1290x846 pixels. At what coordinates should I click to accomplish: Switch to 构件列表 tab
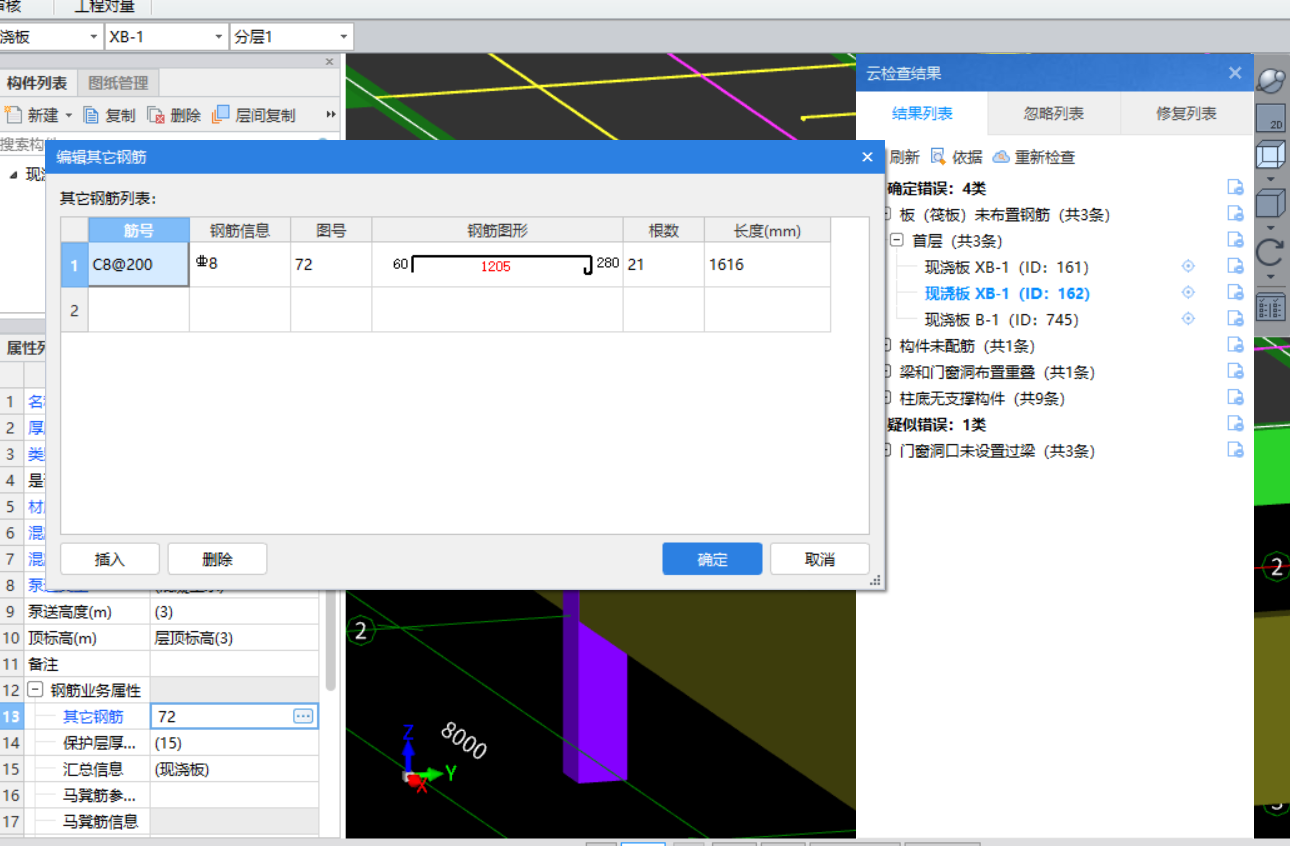pos(37,83)
